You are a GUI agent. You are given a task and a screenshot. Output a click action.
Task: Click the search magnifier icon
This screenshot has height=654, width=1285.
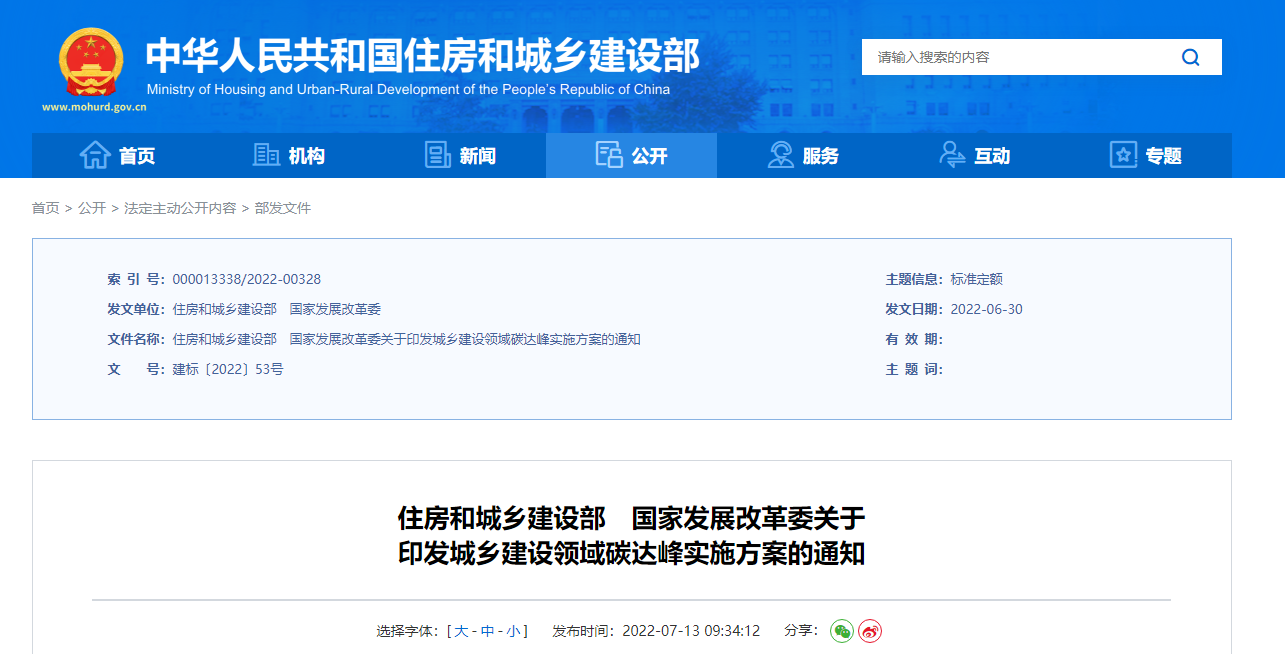tap(1190, 57)
